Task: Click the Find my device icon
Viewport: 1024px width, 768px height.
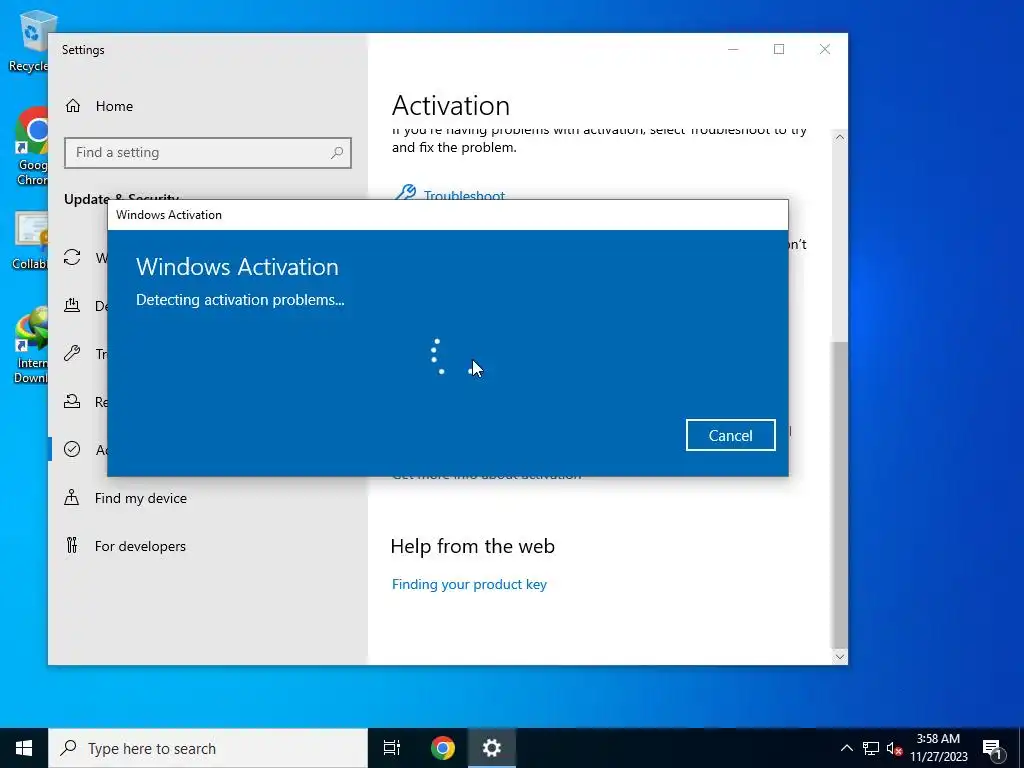Action: tap(72, 498)
